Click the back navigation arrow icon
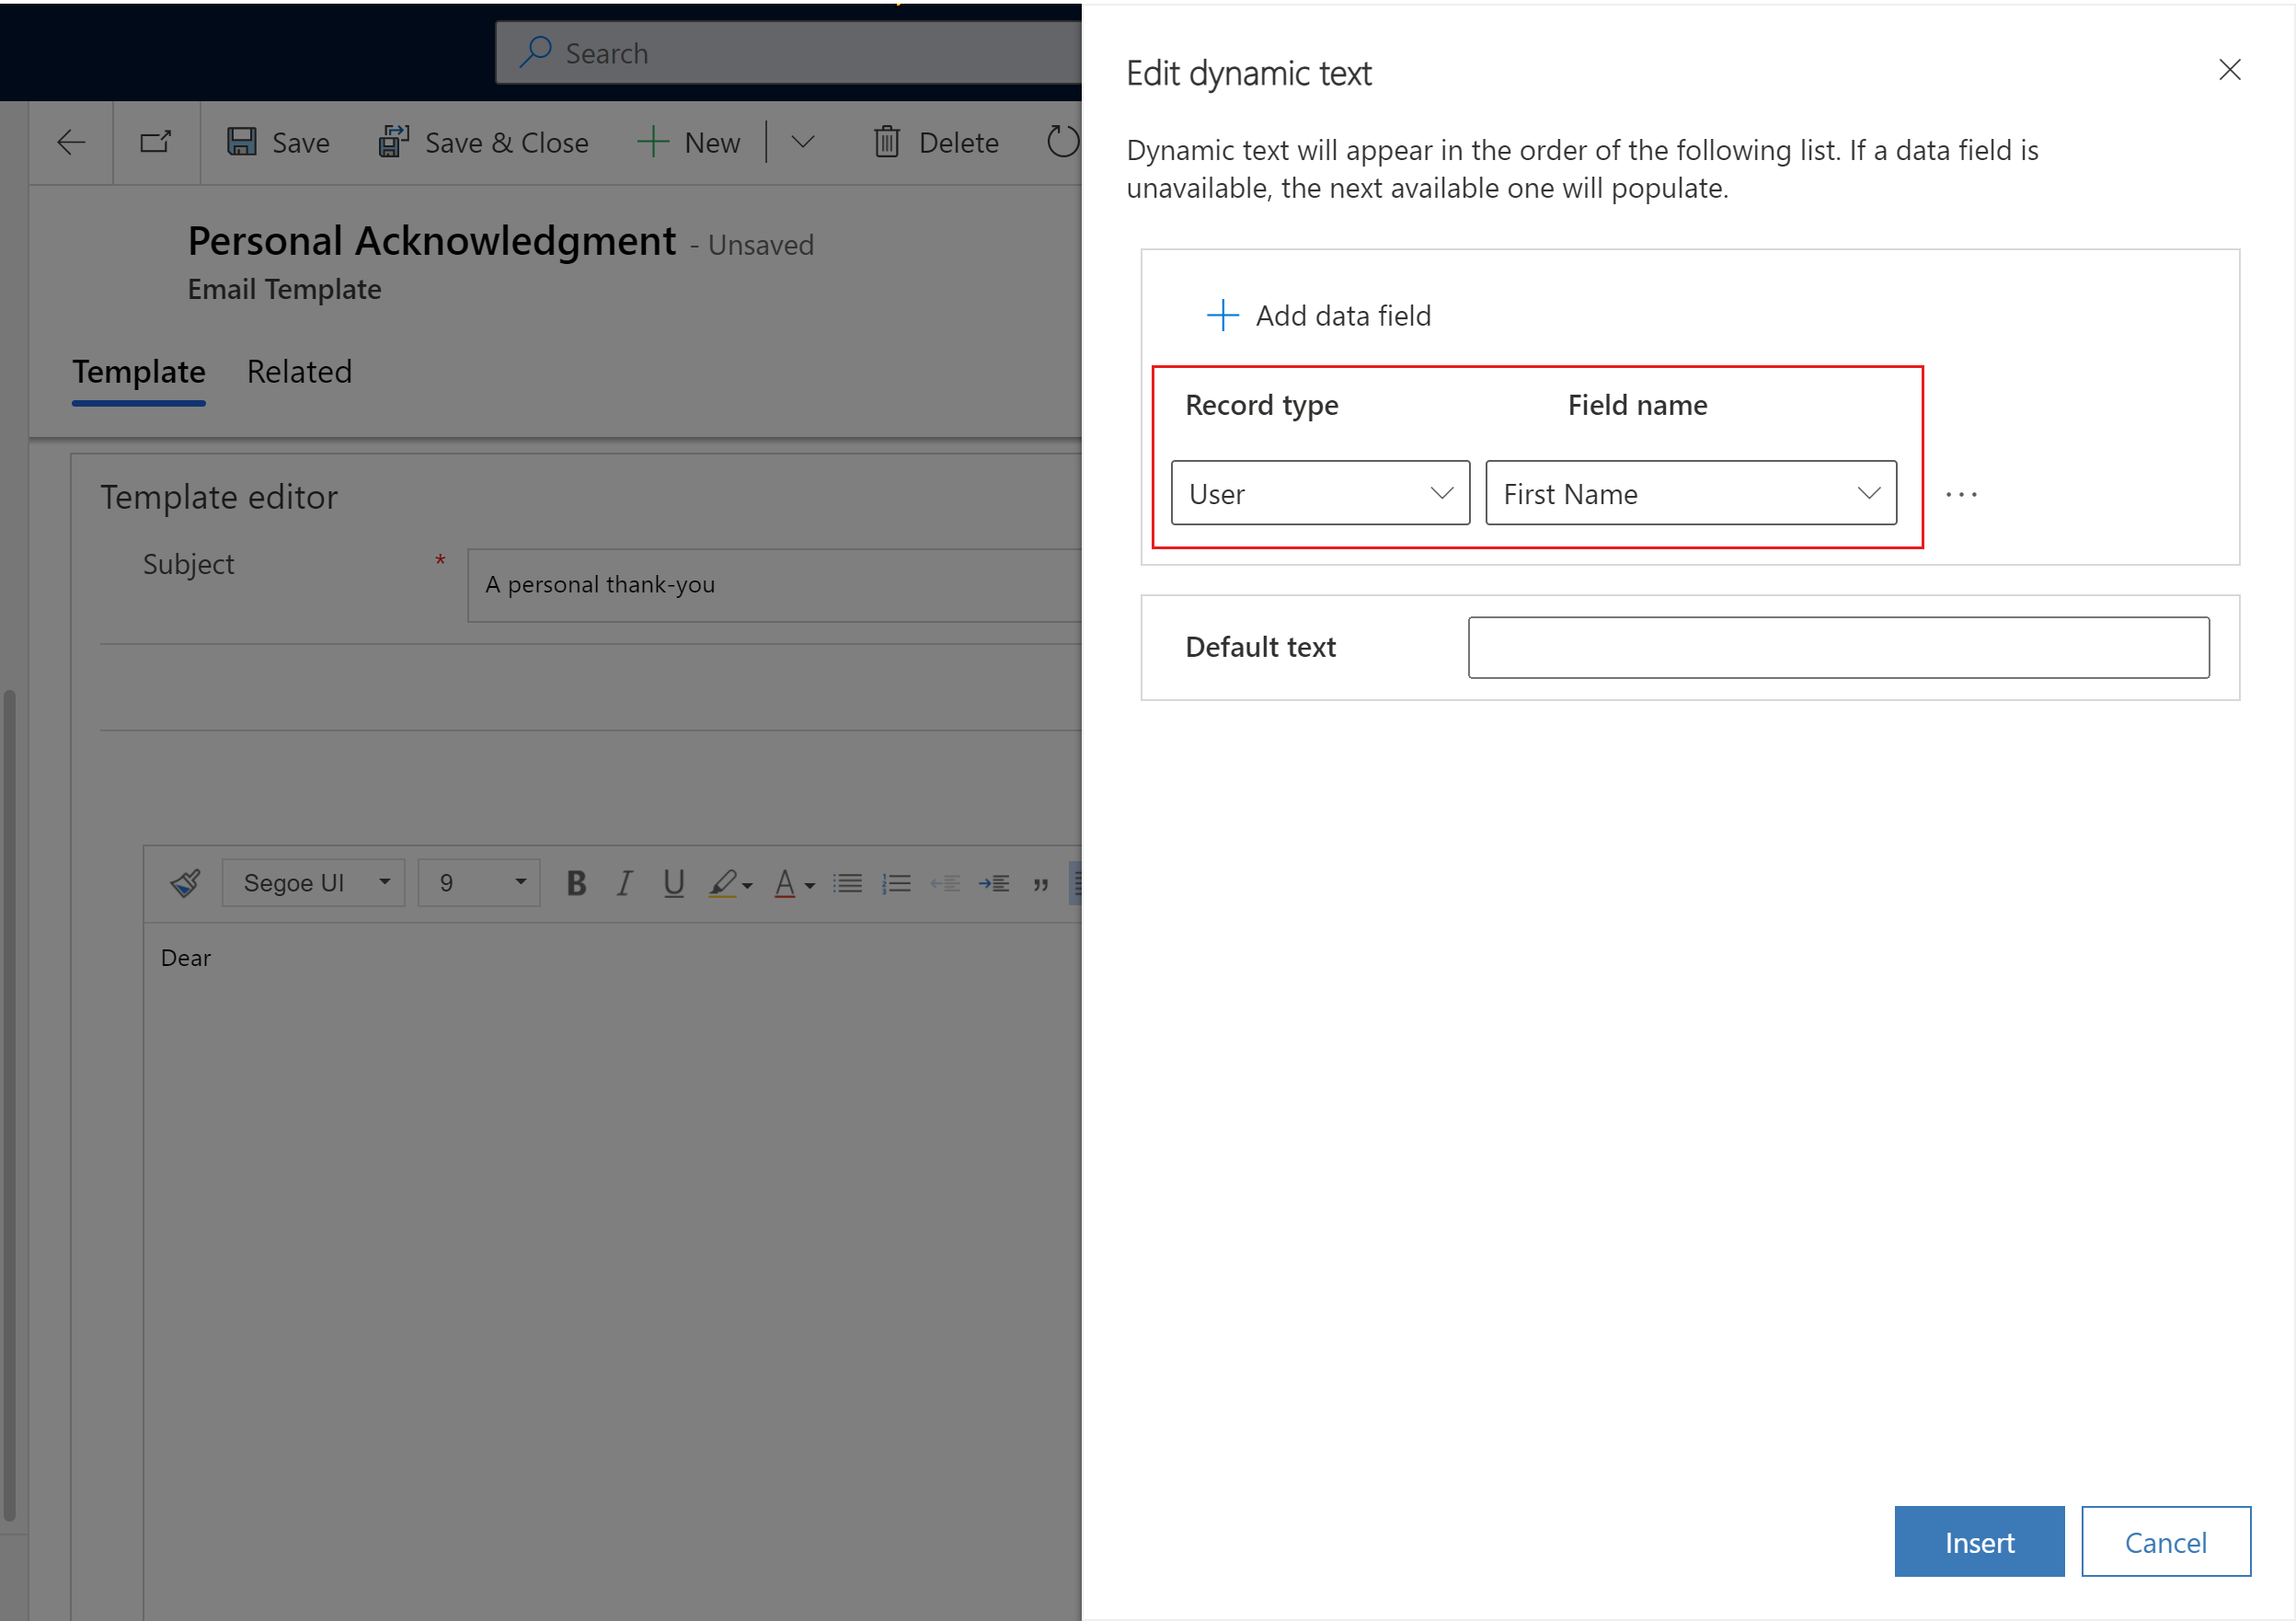Viewport: 2296px width, 1621px height. [68, 142]
